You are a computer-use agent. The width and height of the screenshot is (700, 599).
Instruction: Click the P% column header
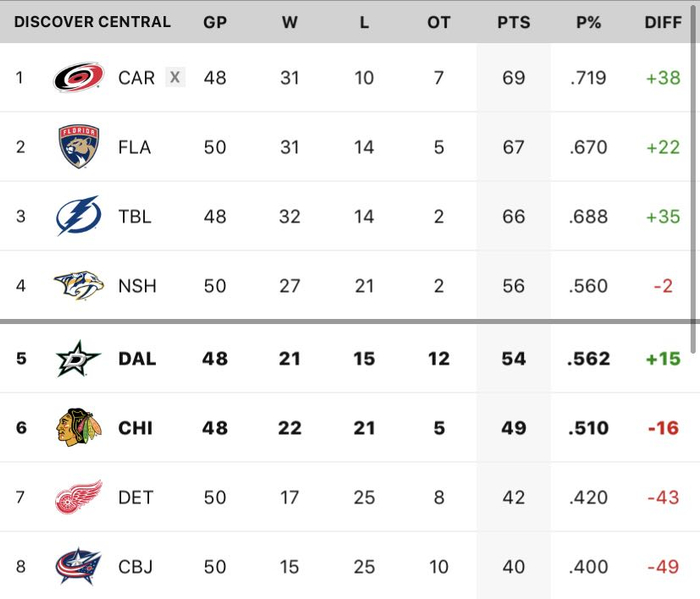588,22
